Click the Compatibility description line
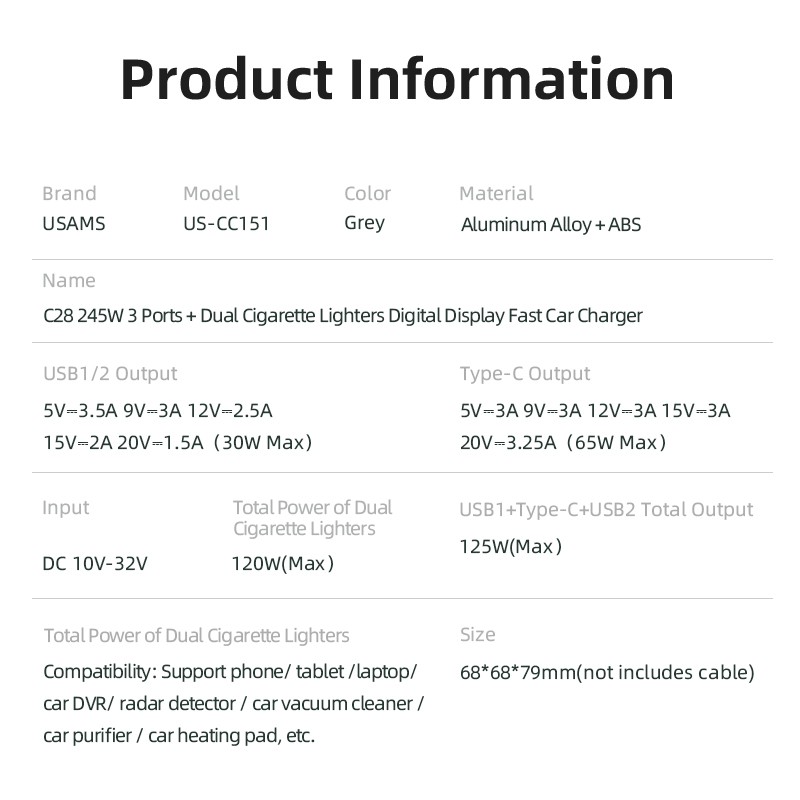800x800 pixels. point(230,672)
